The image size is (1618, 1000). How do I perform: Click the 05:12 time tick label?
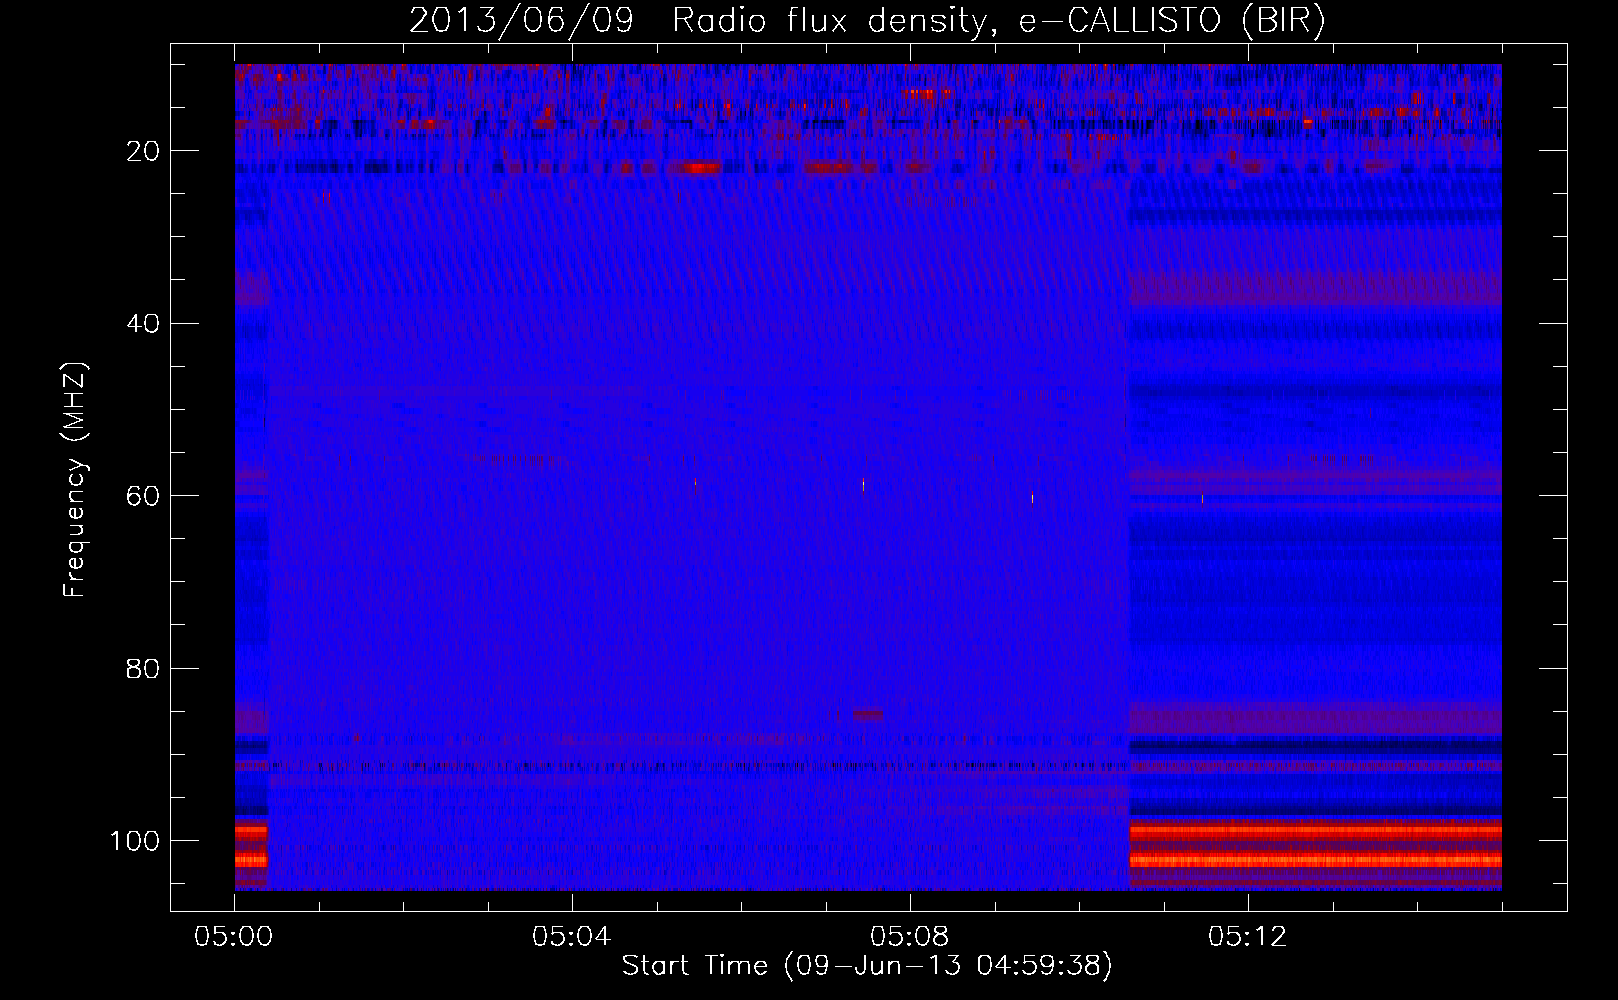click(1248, 937)
